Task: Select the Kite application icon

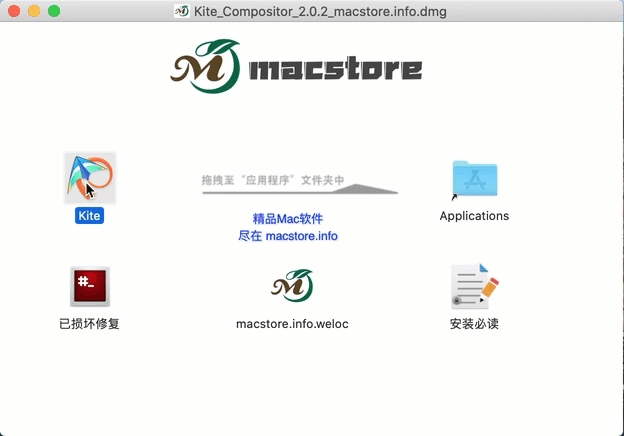Action: (90, 178)
